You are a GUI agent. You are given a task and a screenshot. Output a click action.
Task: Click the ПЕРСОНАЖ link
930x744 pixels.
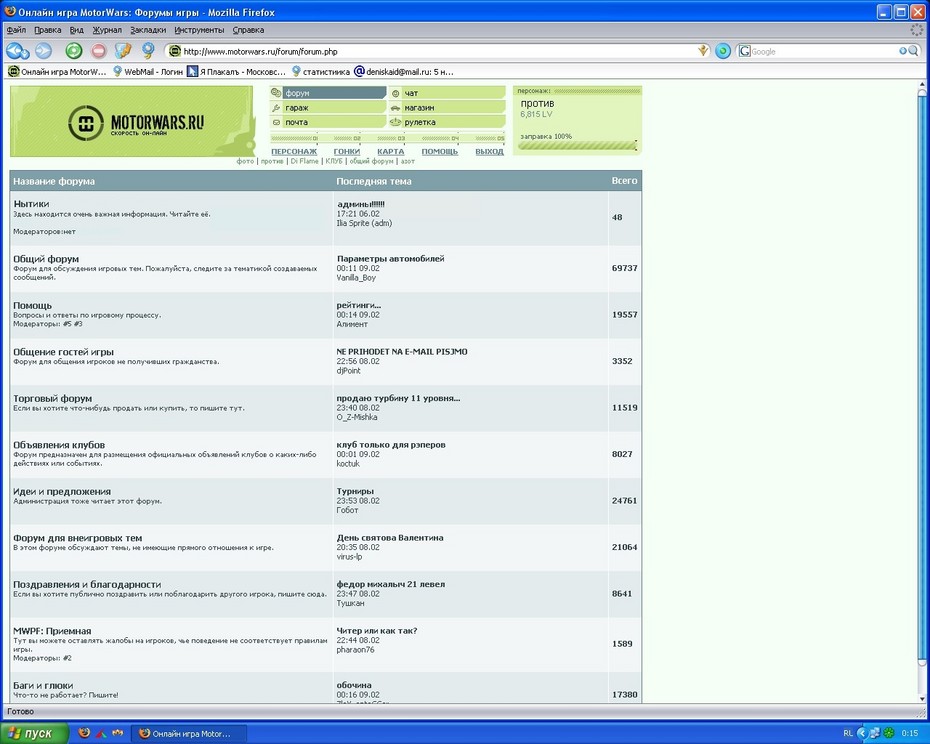[x=294, y=151]
